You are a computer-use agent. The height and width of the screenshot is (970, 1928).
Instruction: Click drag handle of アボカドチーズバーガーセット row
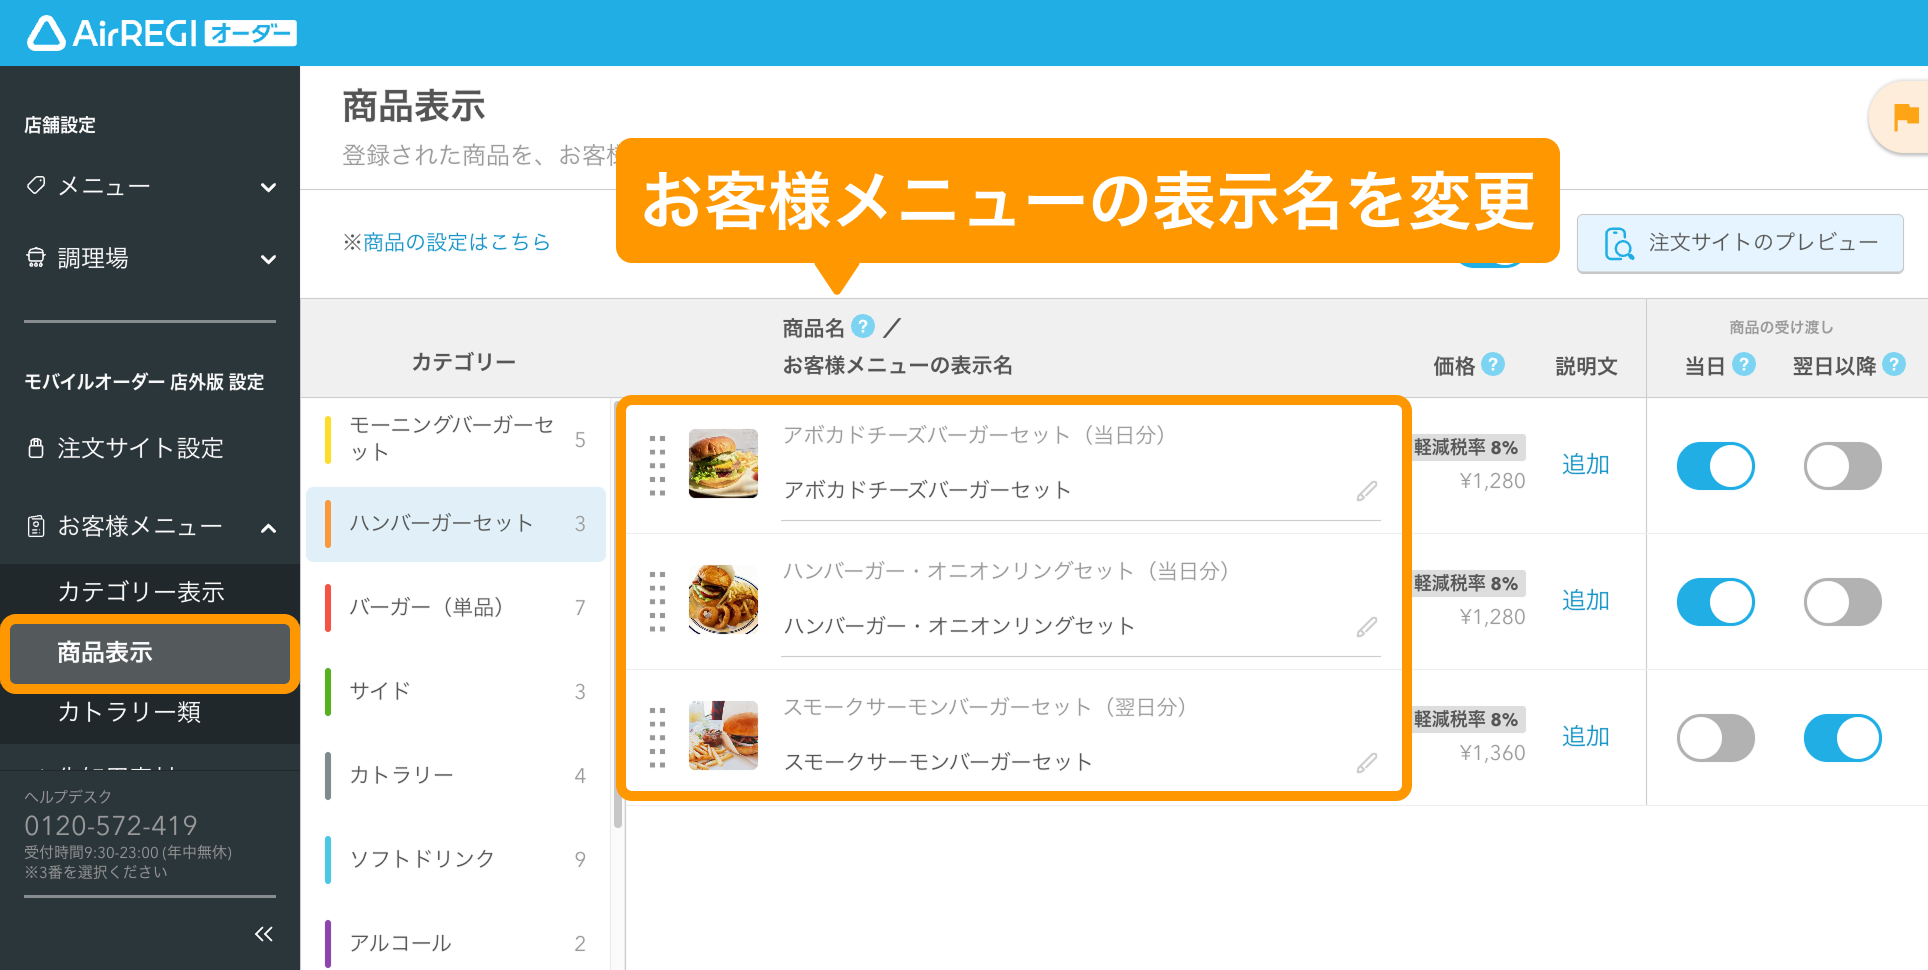[657, 465]
